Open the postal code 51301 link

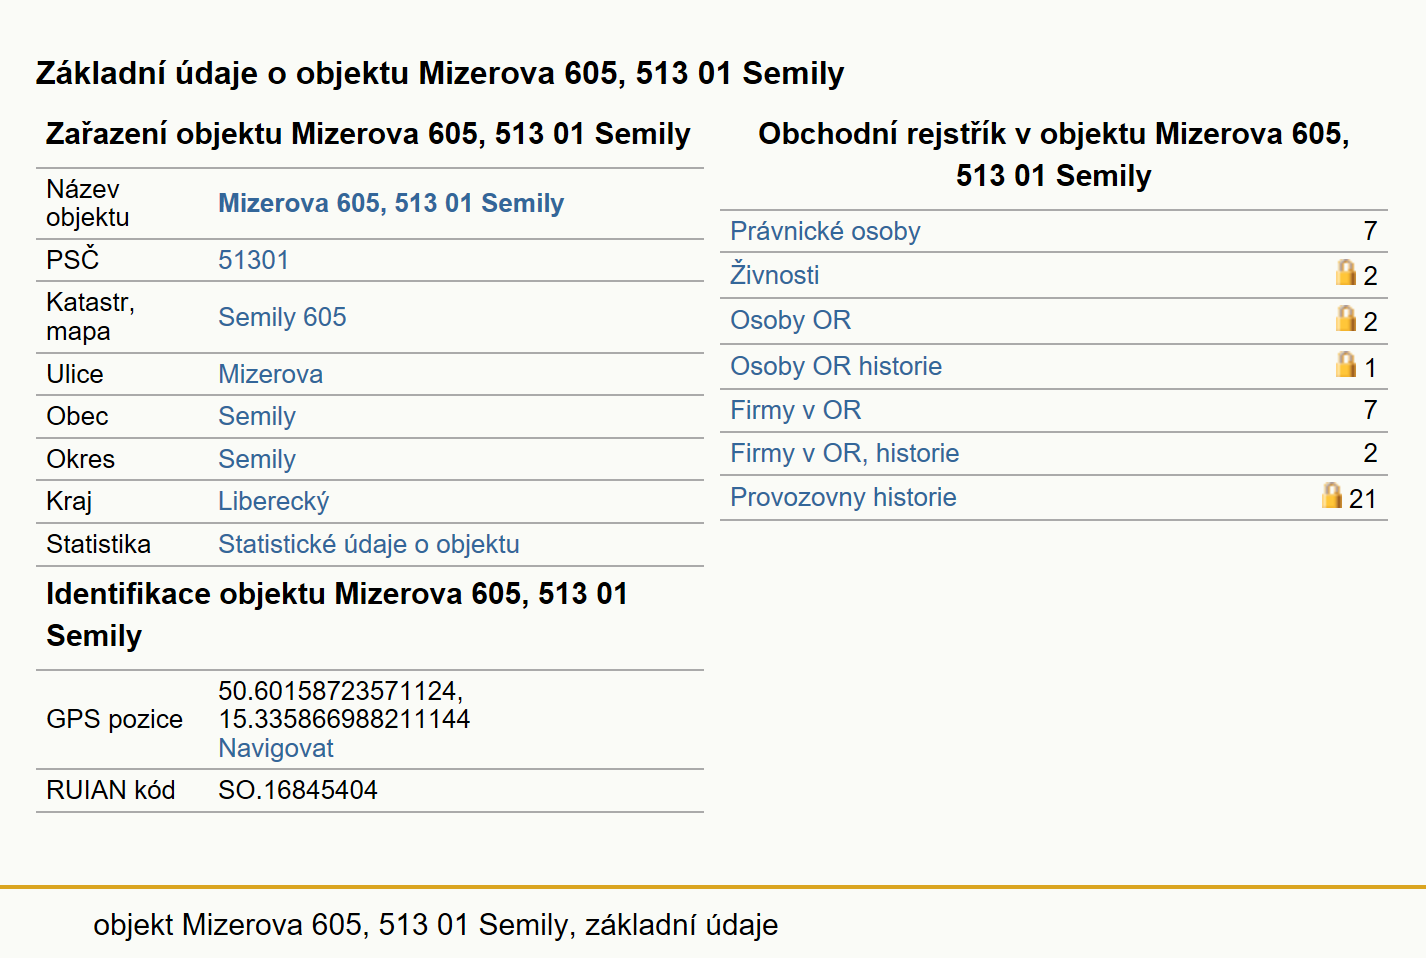(254, 260)
